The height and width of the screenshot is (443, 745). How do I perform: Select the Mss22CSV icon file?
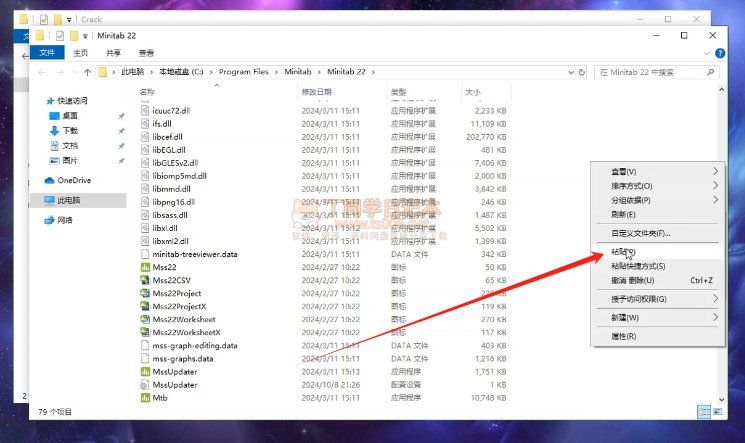tap(145, 280)
